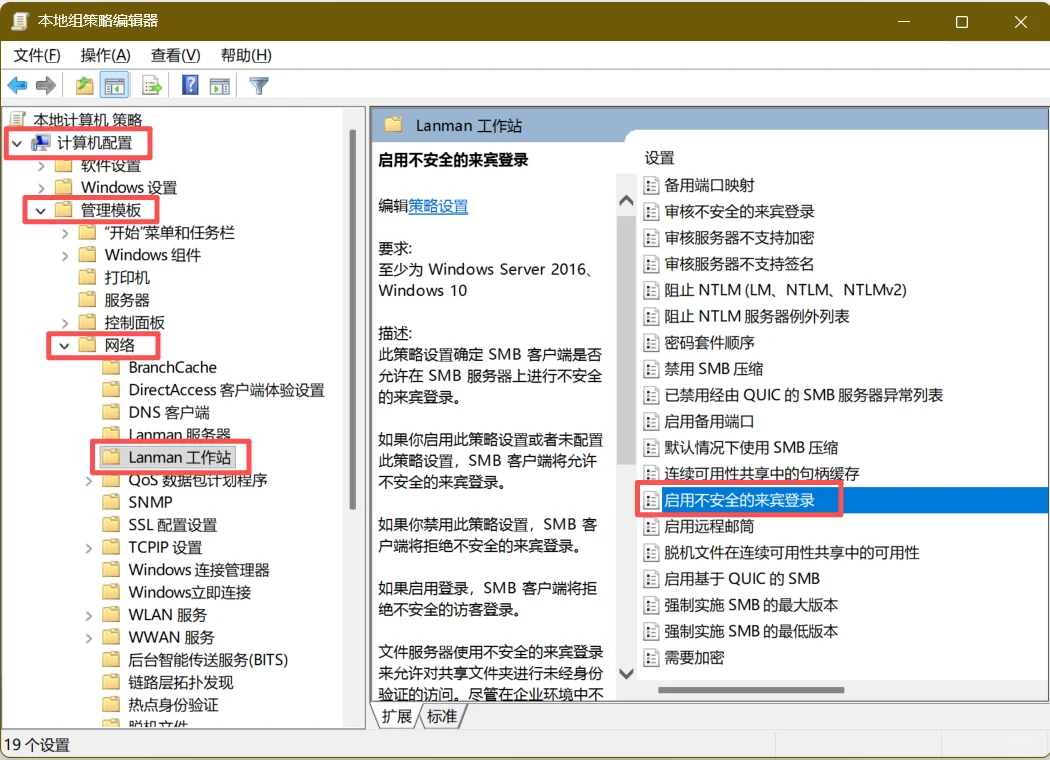Toggle the show/hide action pane icon
This screenshot has width=1050, height=760.
pyautogui.click(x=218, y=85)
